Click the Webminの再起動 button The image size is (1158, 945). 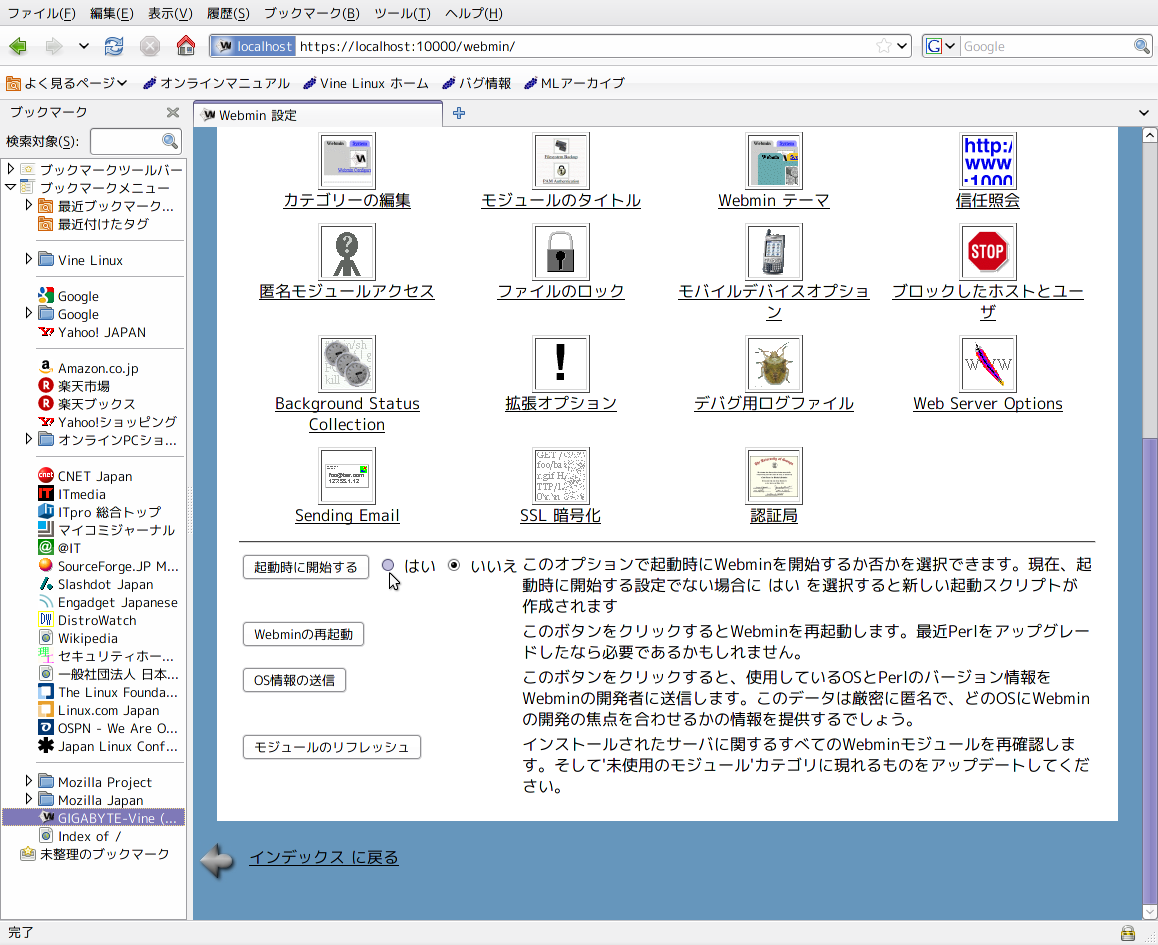click(304, 634)
